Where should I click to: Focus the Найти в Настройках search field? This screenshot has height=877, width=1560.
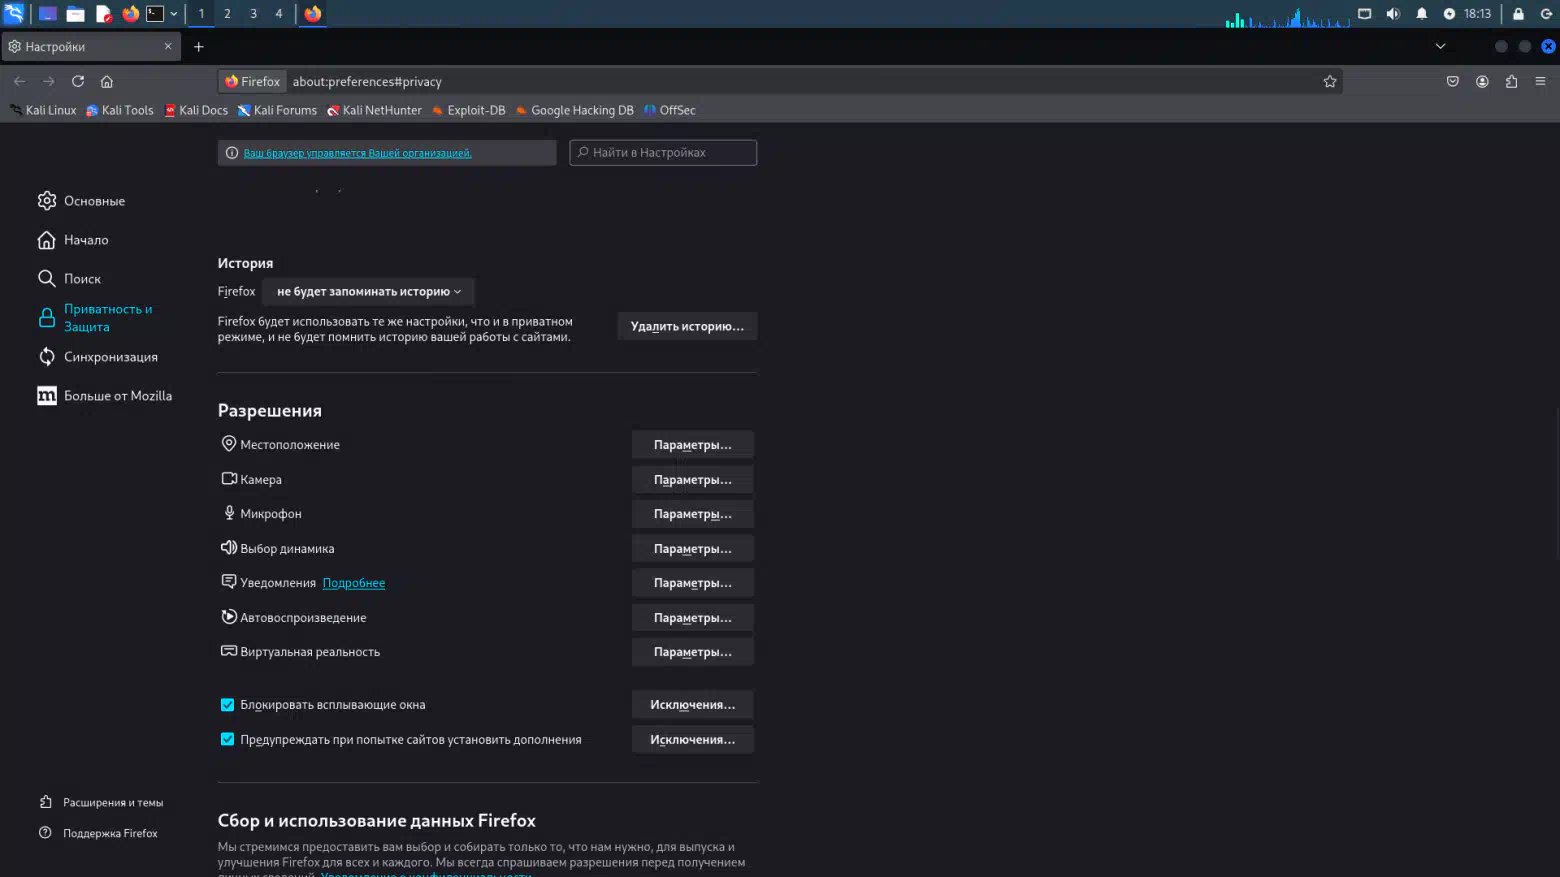(x=663, y=152)
